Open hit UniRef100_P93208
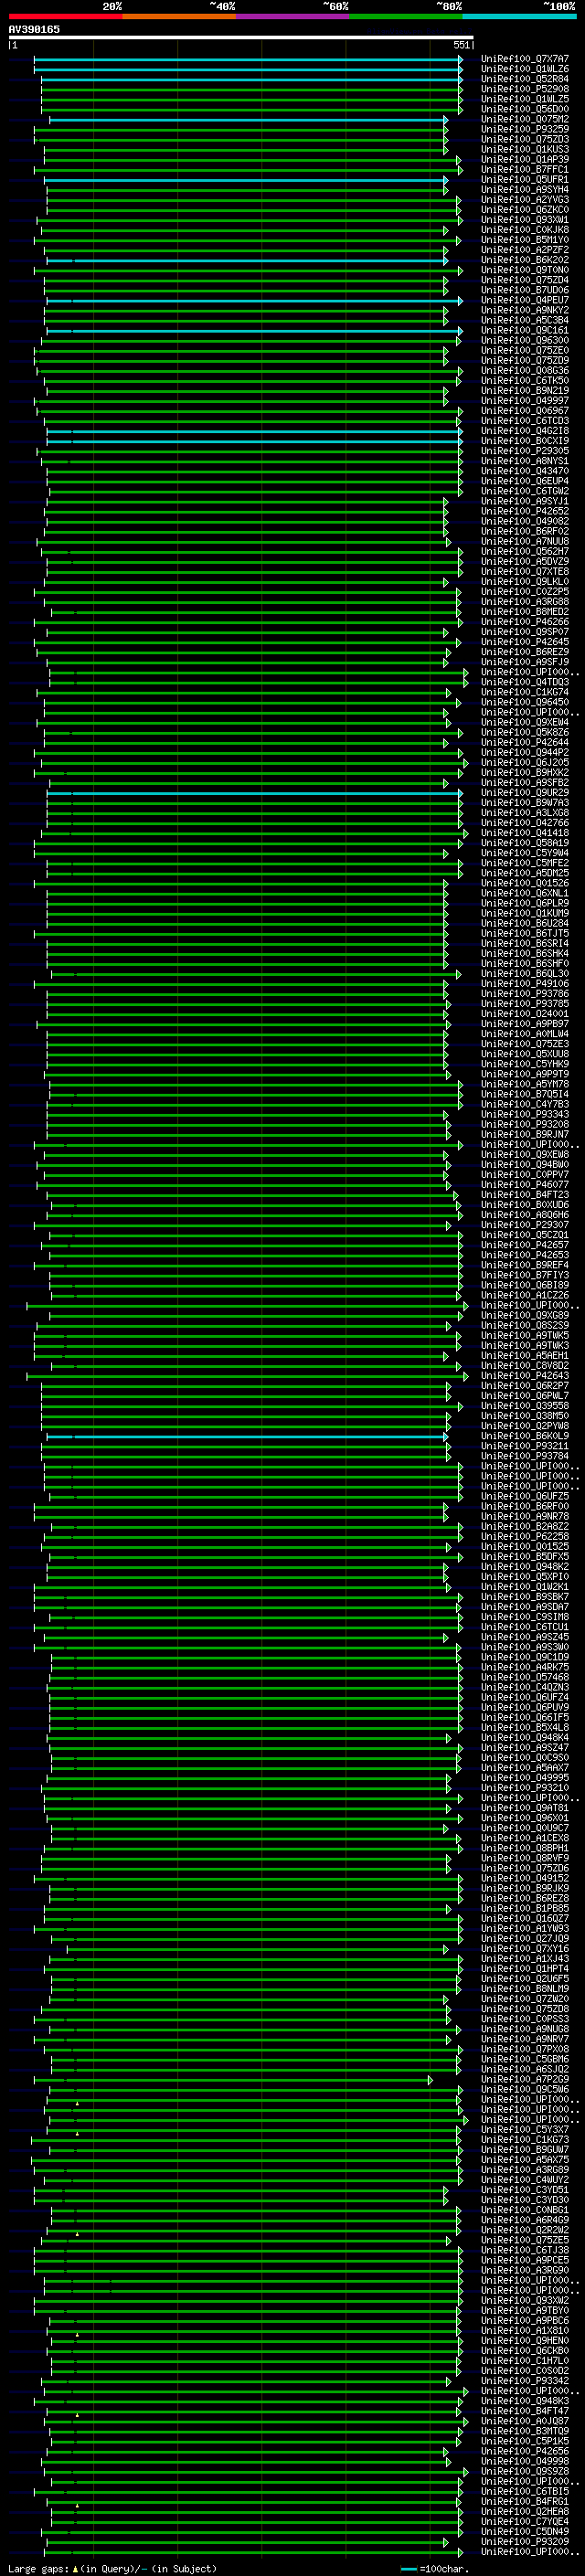The image size is (585, 2576). click(525, 1124)
